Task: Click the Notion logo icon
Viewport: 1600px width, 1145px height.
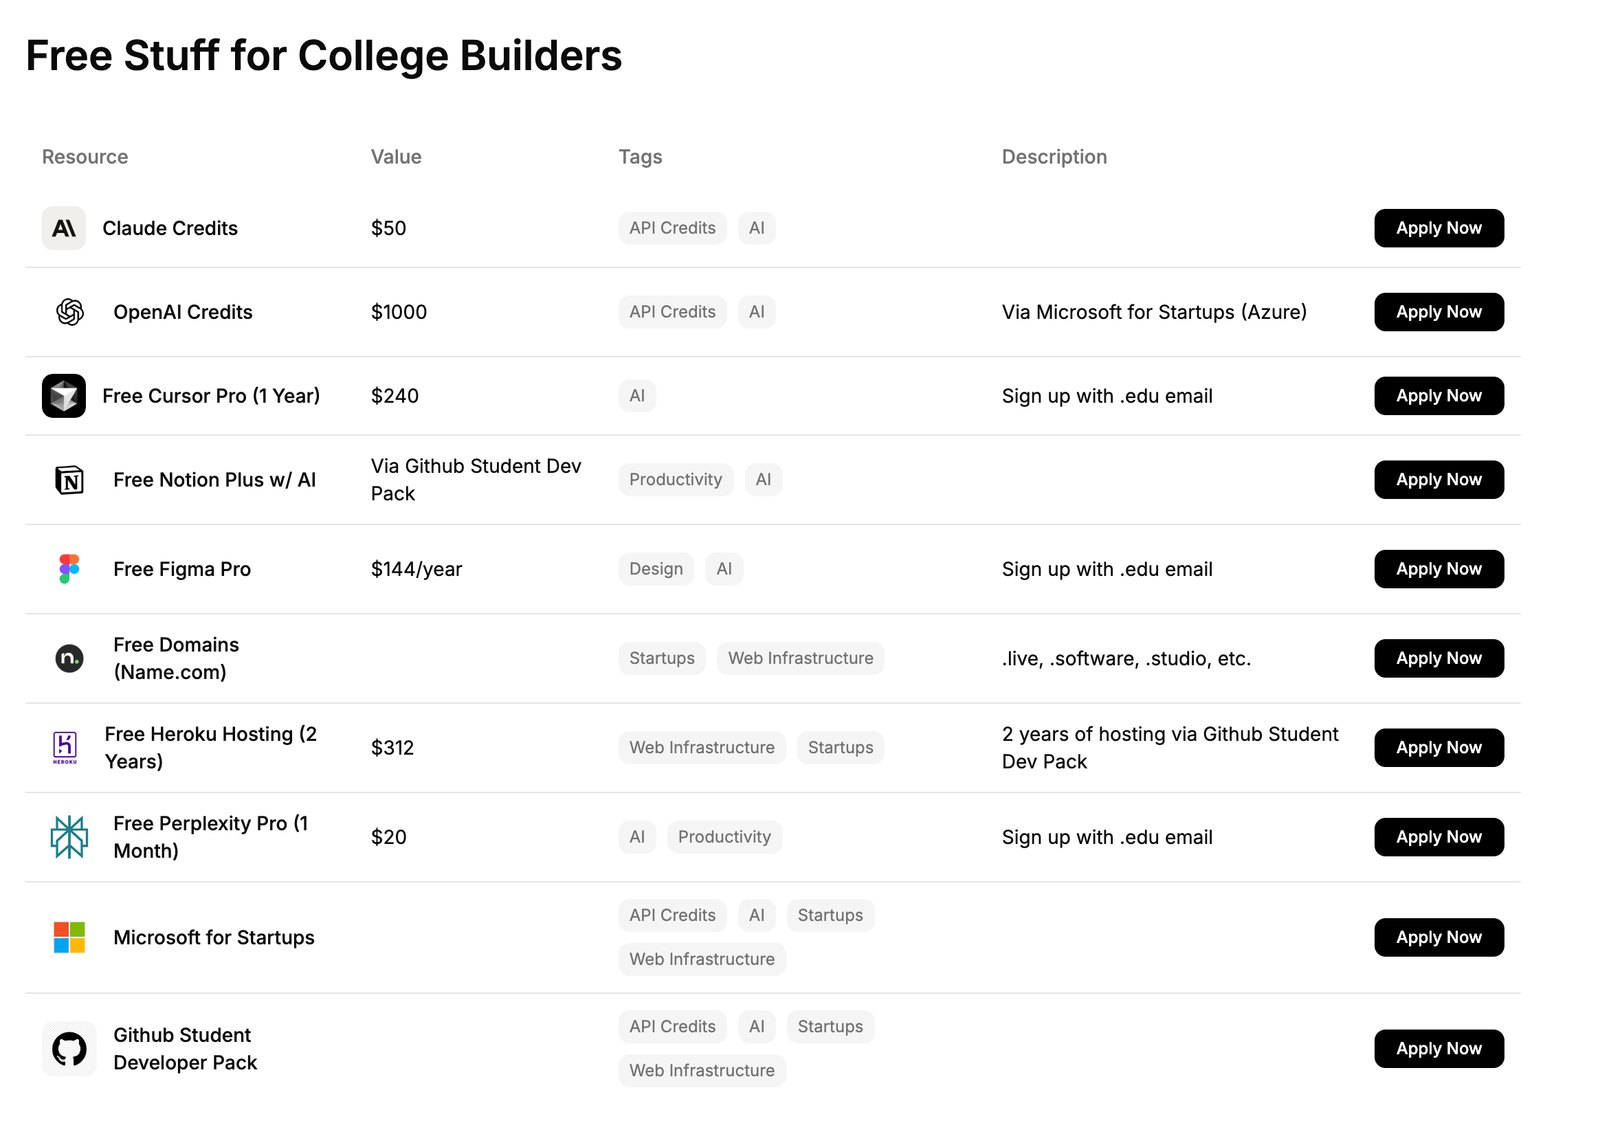Action: click(x=69, y=480)
